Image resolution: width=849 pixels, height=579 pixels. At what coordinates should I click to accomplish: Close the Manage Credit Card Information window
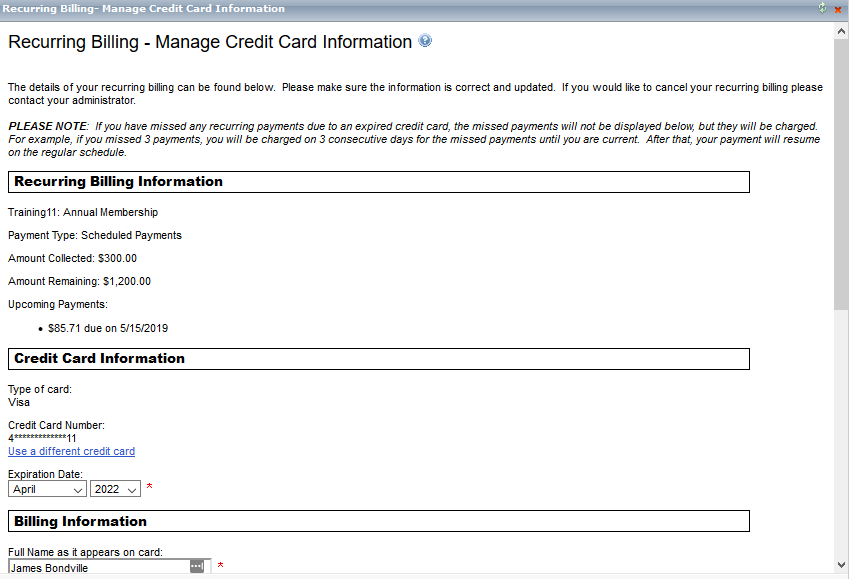tap(836, 8)
